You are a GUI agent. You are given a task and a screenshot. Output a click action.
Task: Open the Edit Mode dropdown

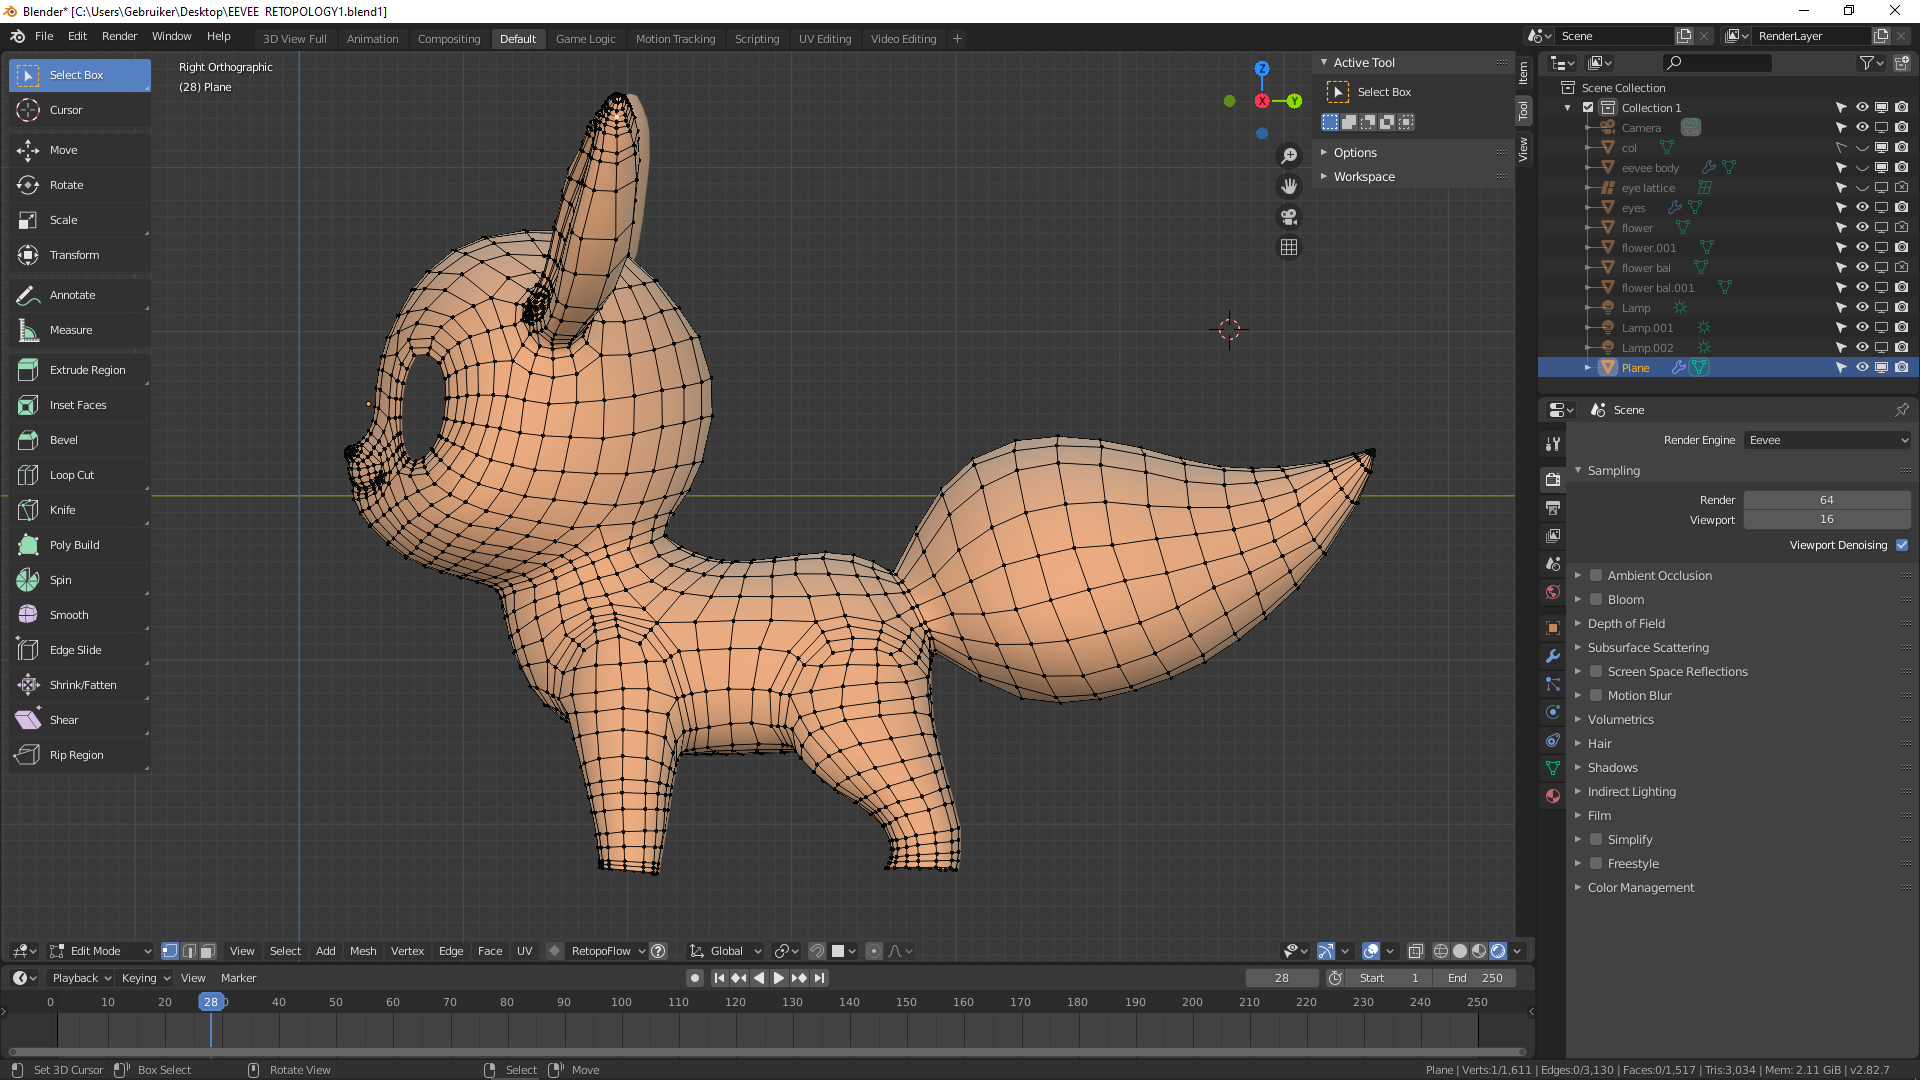[x=100, y=951]
